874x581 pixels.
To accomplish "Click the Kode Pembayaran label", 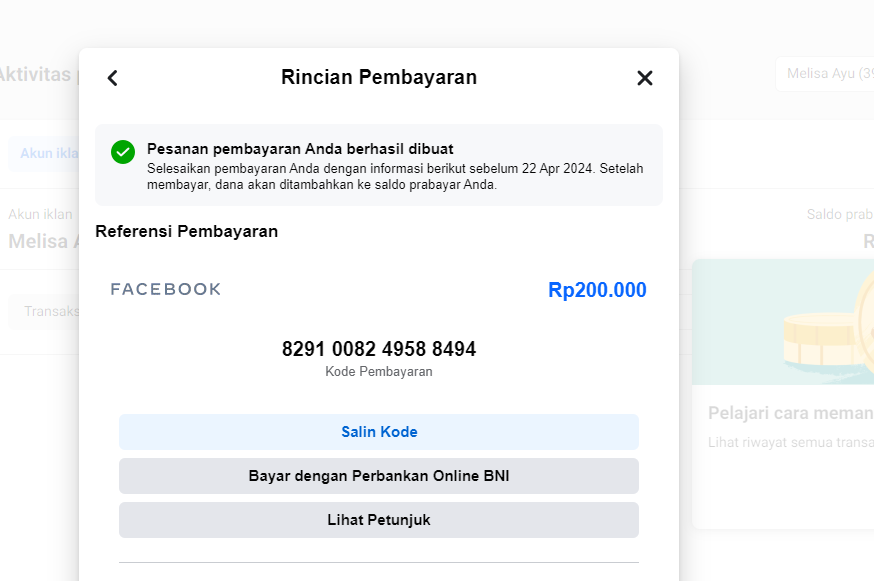I will point(379,371).
